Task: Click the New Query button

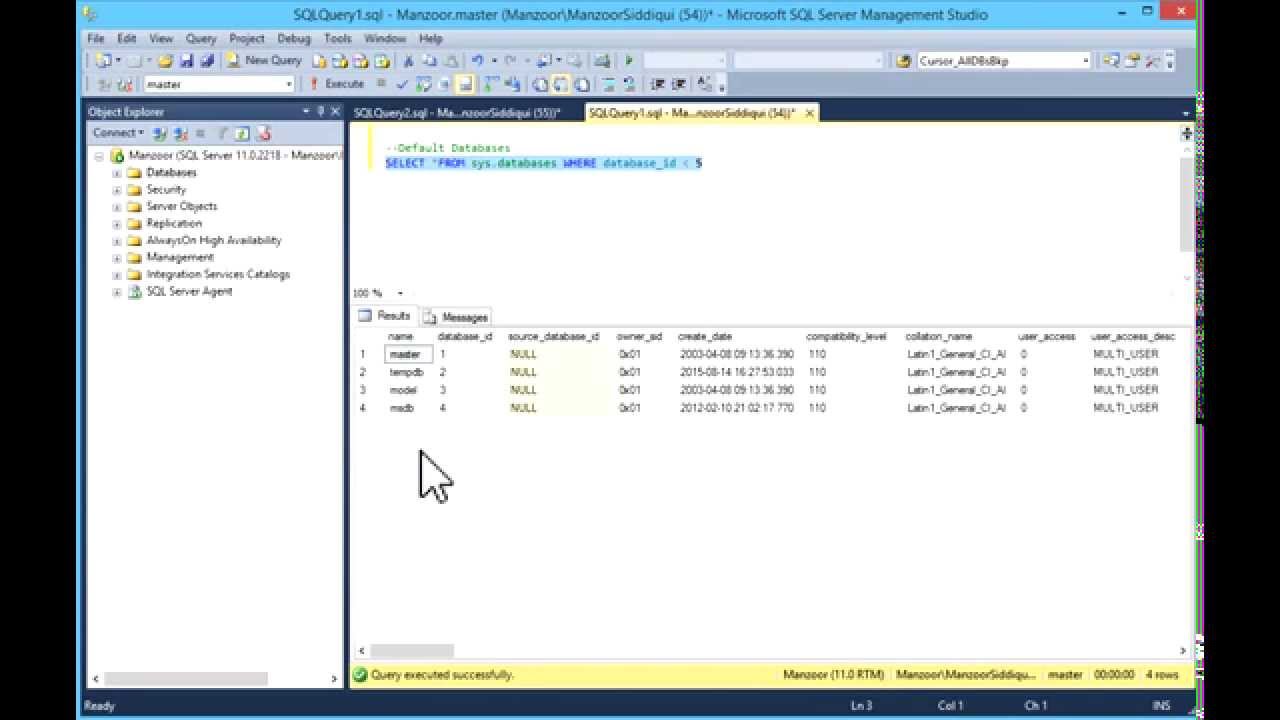Action: click(x=263, y=61)
